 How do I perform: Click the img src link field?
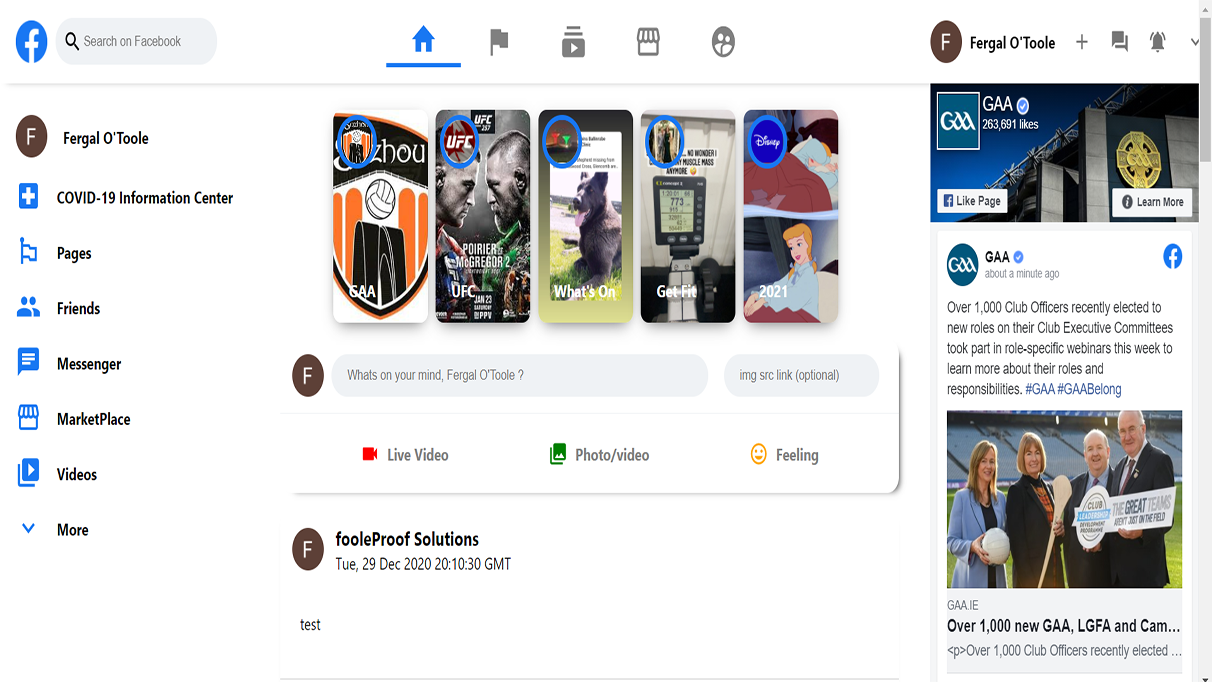[x=801, y=375]
